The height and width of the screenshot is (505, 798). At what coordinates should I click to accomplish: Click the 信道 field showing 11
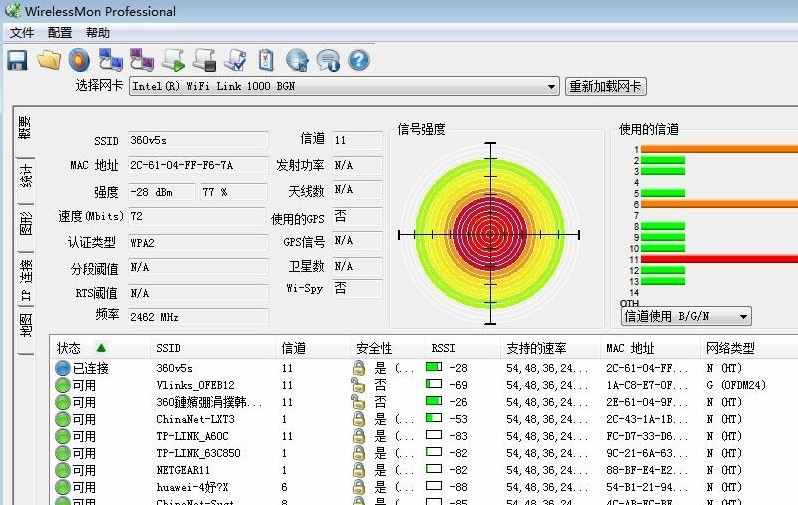[357, 140]
